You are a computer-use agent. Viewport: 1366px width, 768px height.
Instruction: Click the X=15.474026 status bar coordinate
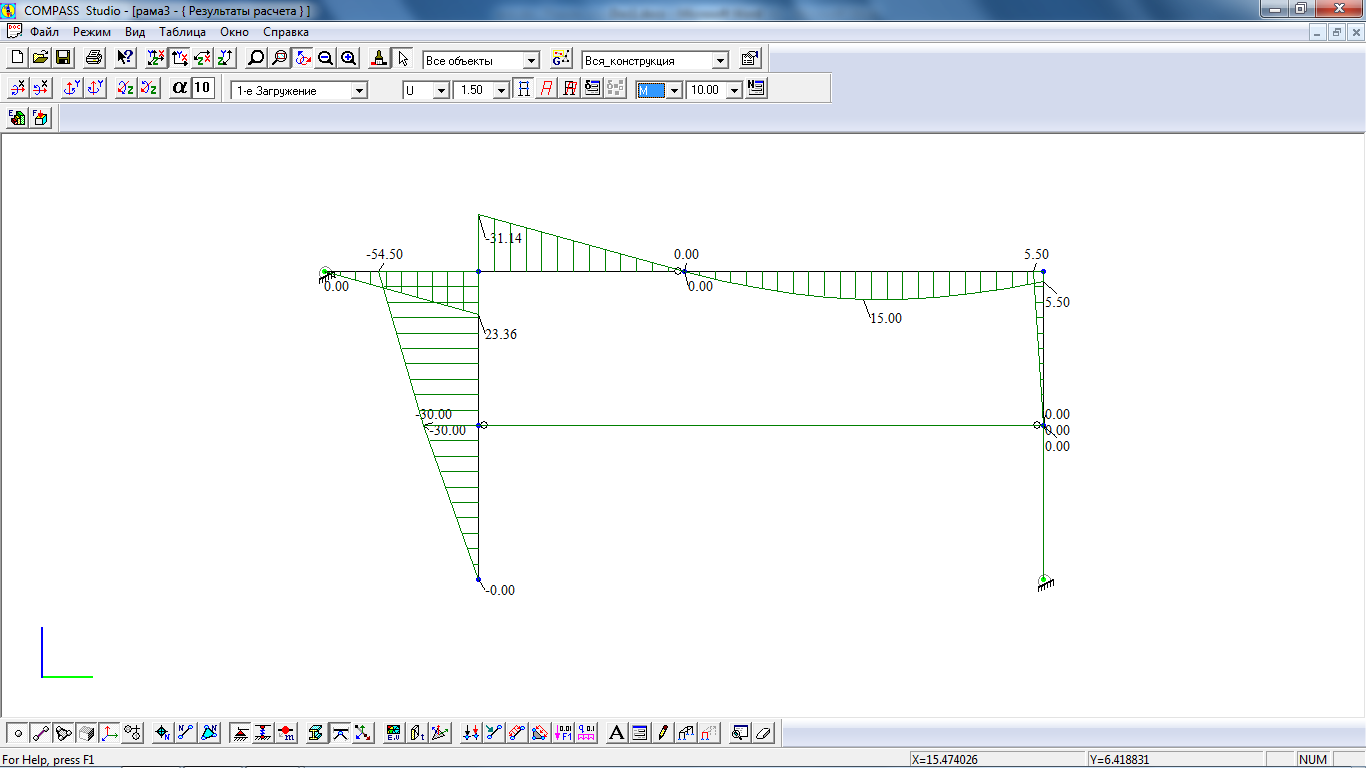[x=946, y=760]
